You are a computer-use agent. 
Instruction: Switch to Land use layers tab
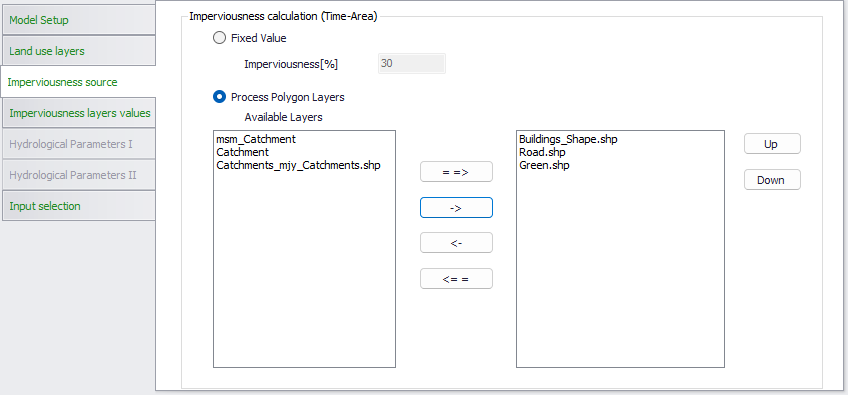78,51
